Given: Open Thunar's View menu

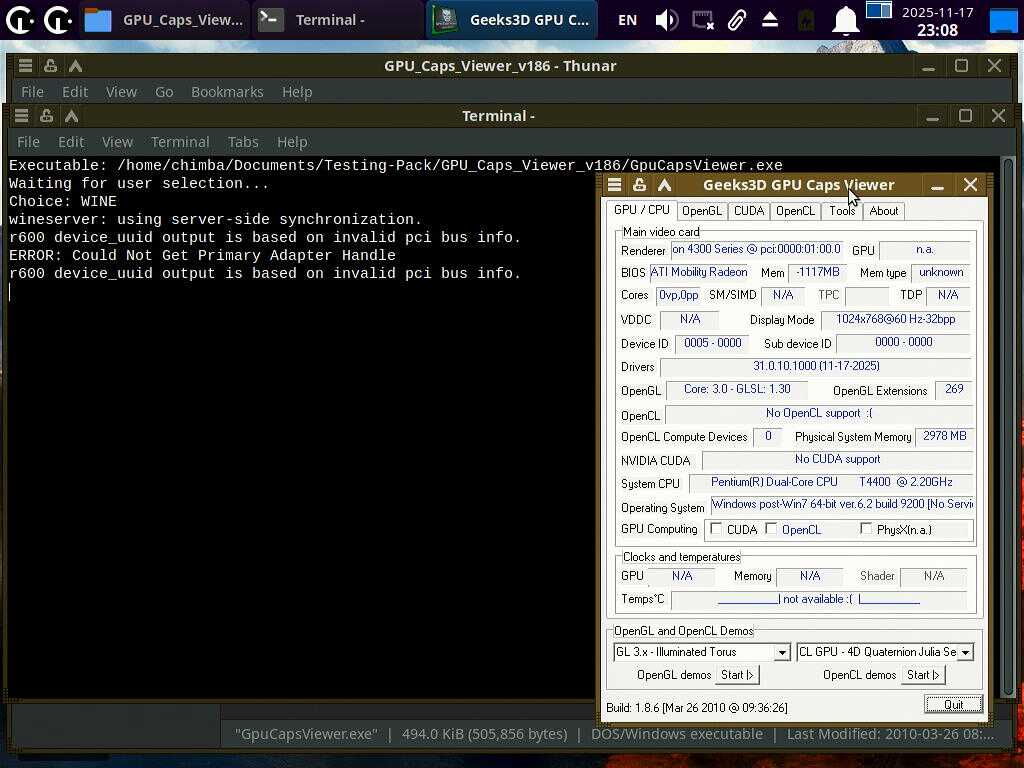Looking at the screenshot, I should click(x=121, y=91).
